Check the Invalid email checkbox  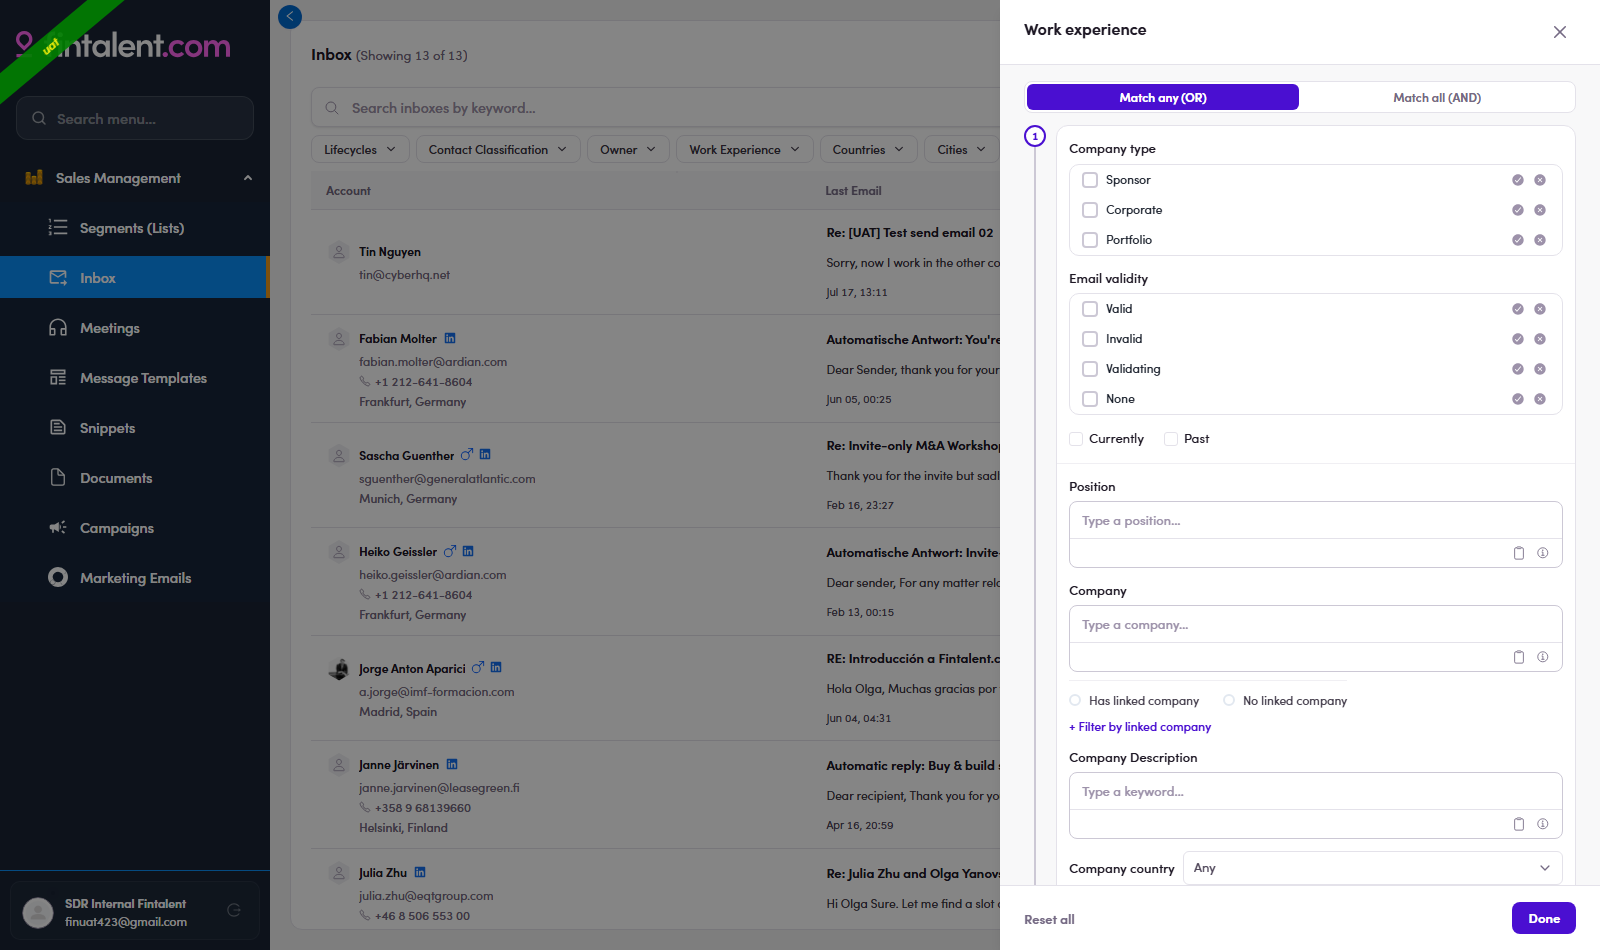tap(1090, 339)
